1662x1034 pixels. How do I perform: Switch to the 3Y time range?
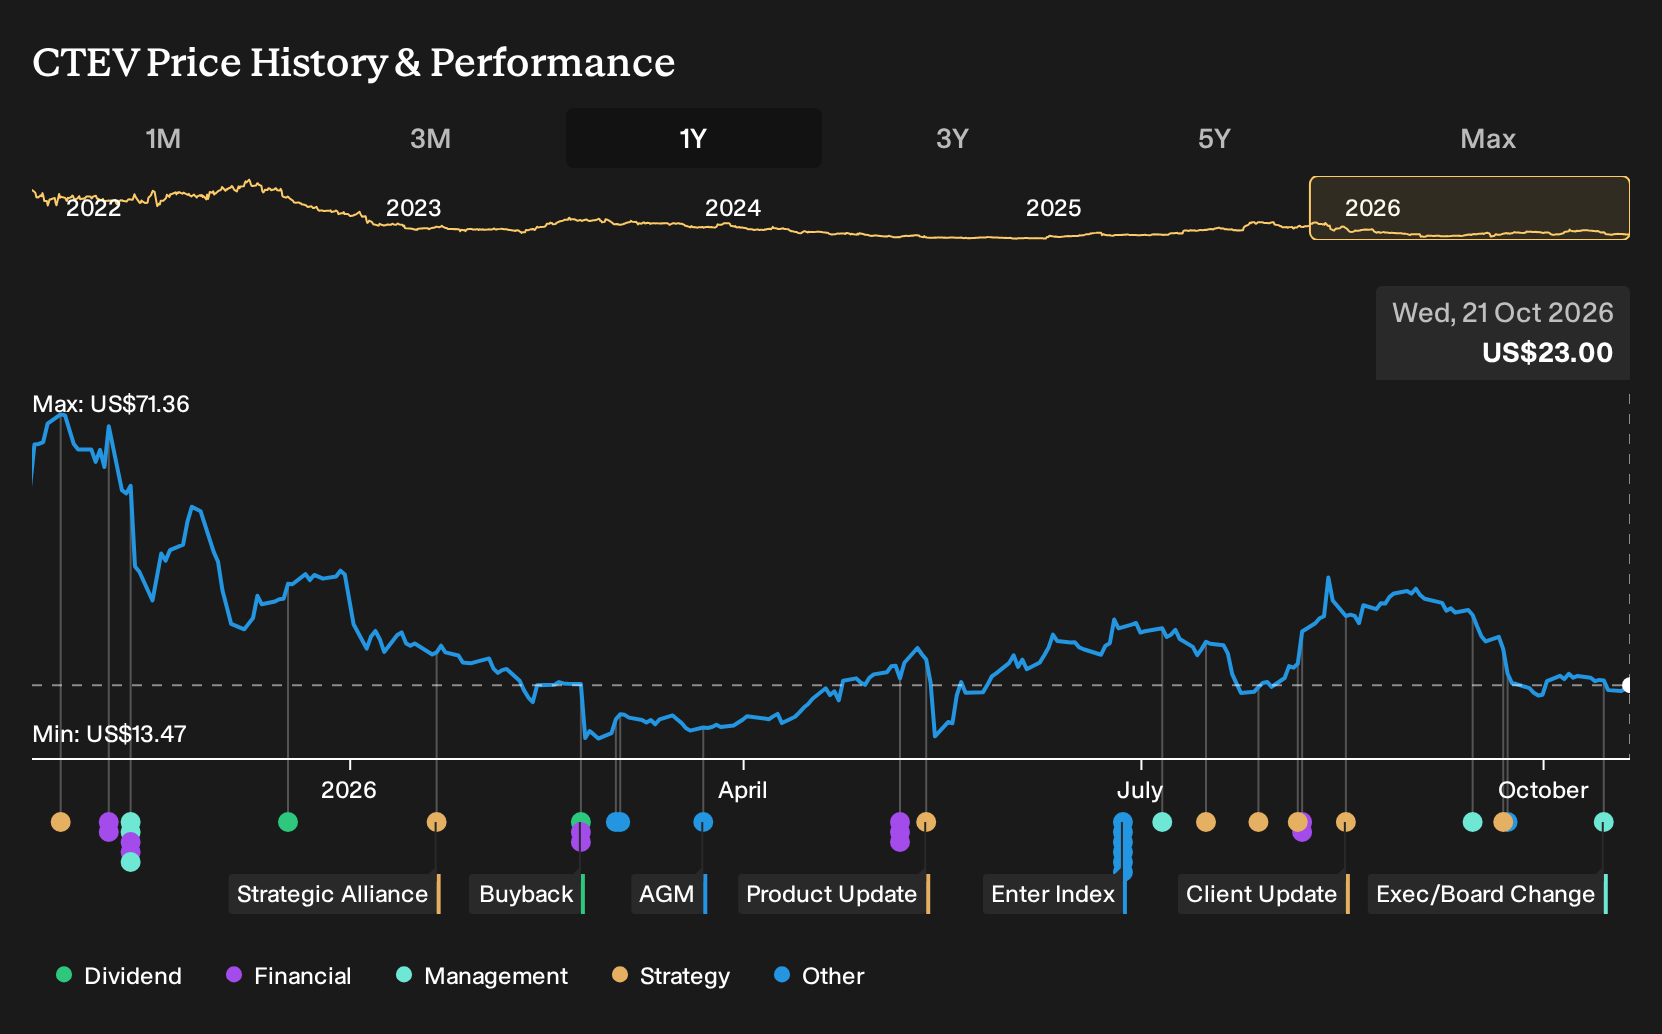pyautogui.click(x=952, y=138)
